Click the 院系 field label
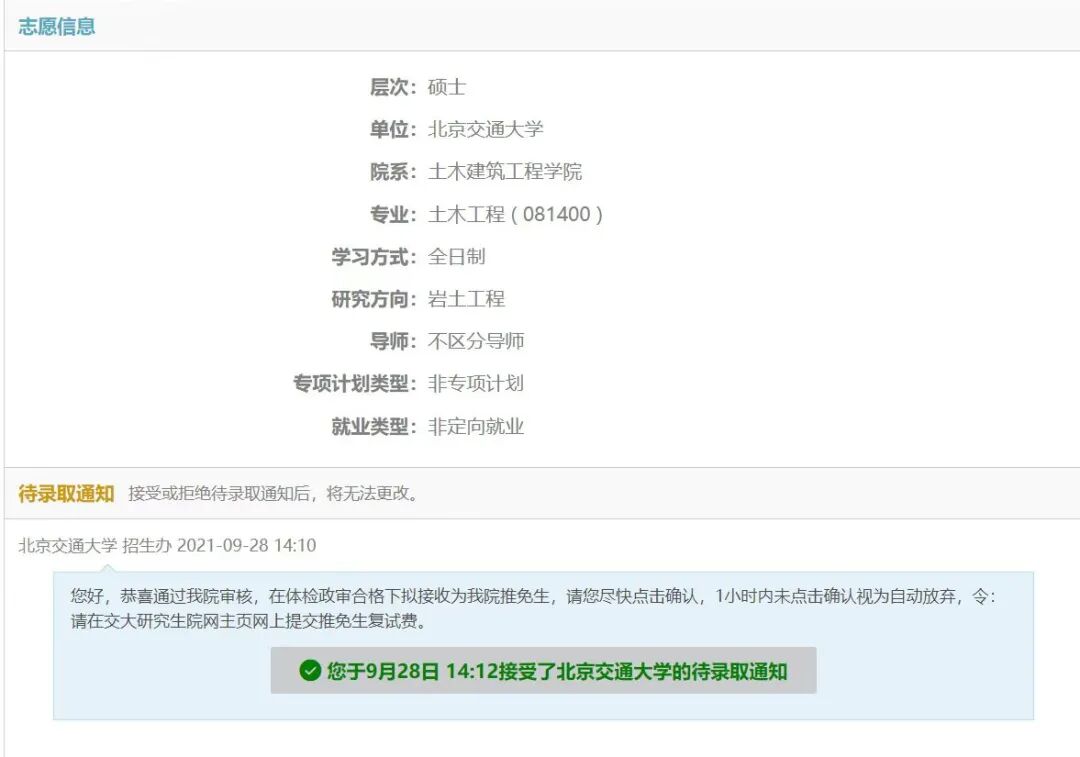1080x757 pixels. [x=393, y=172]
